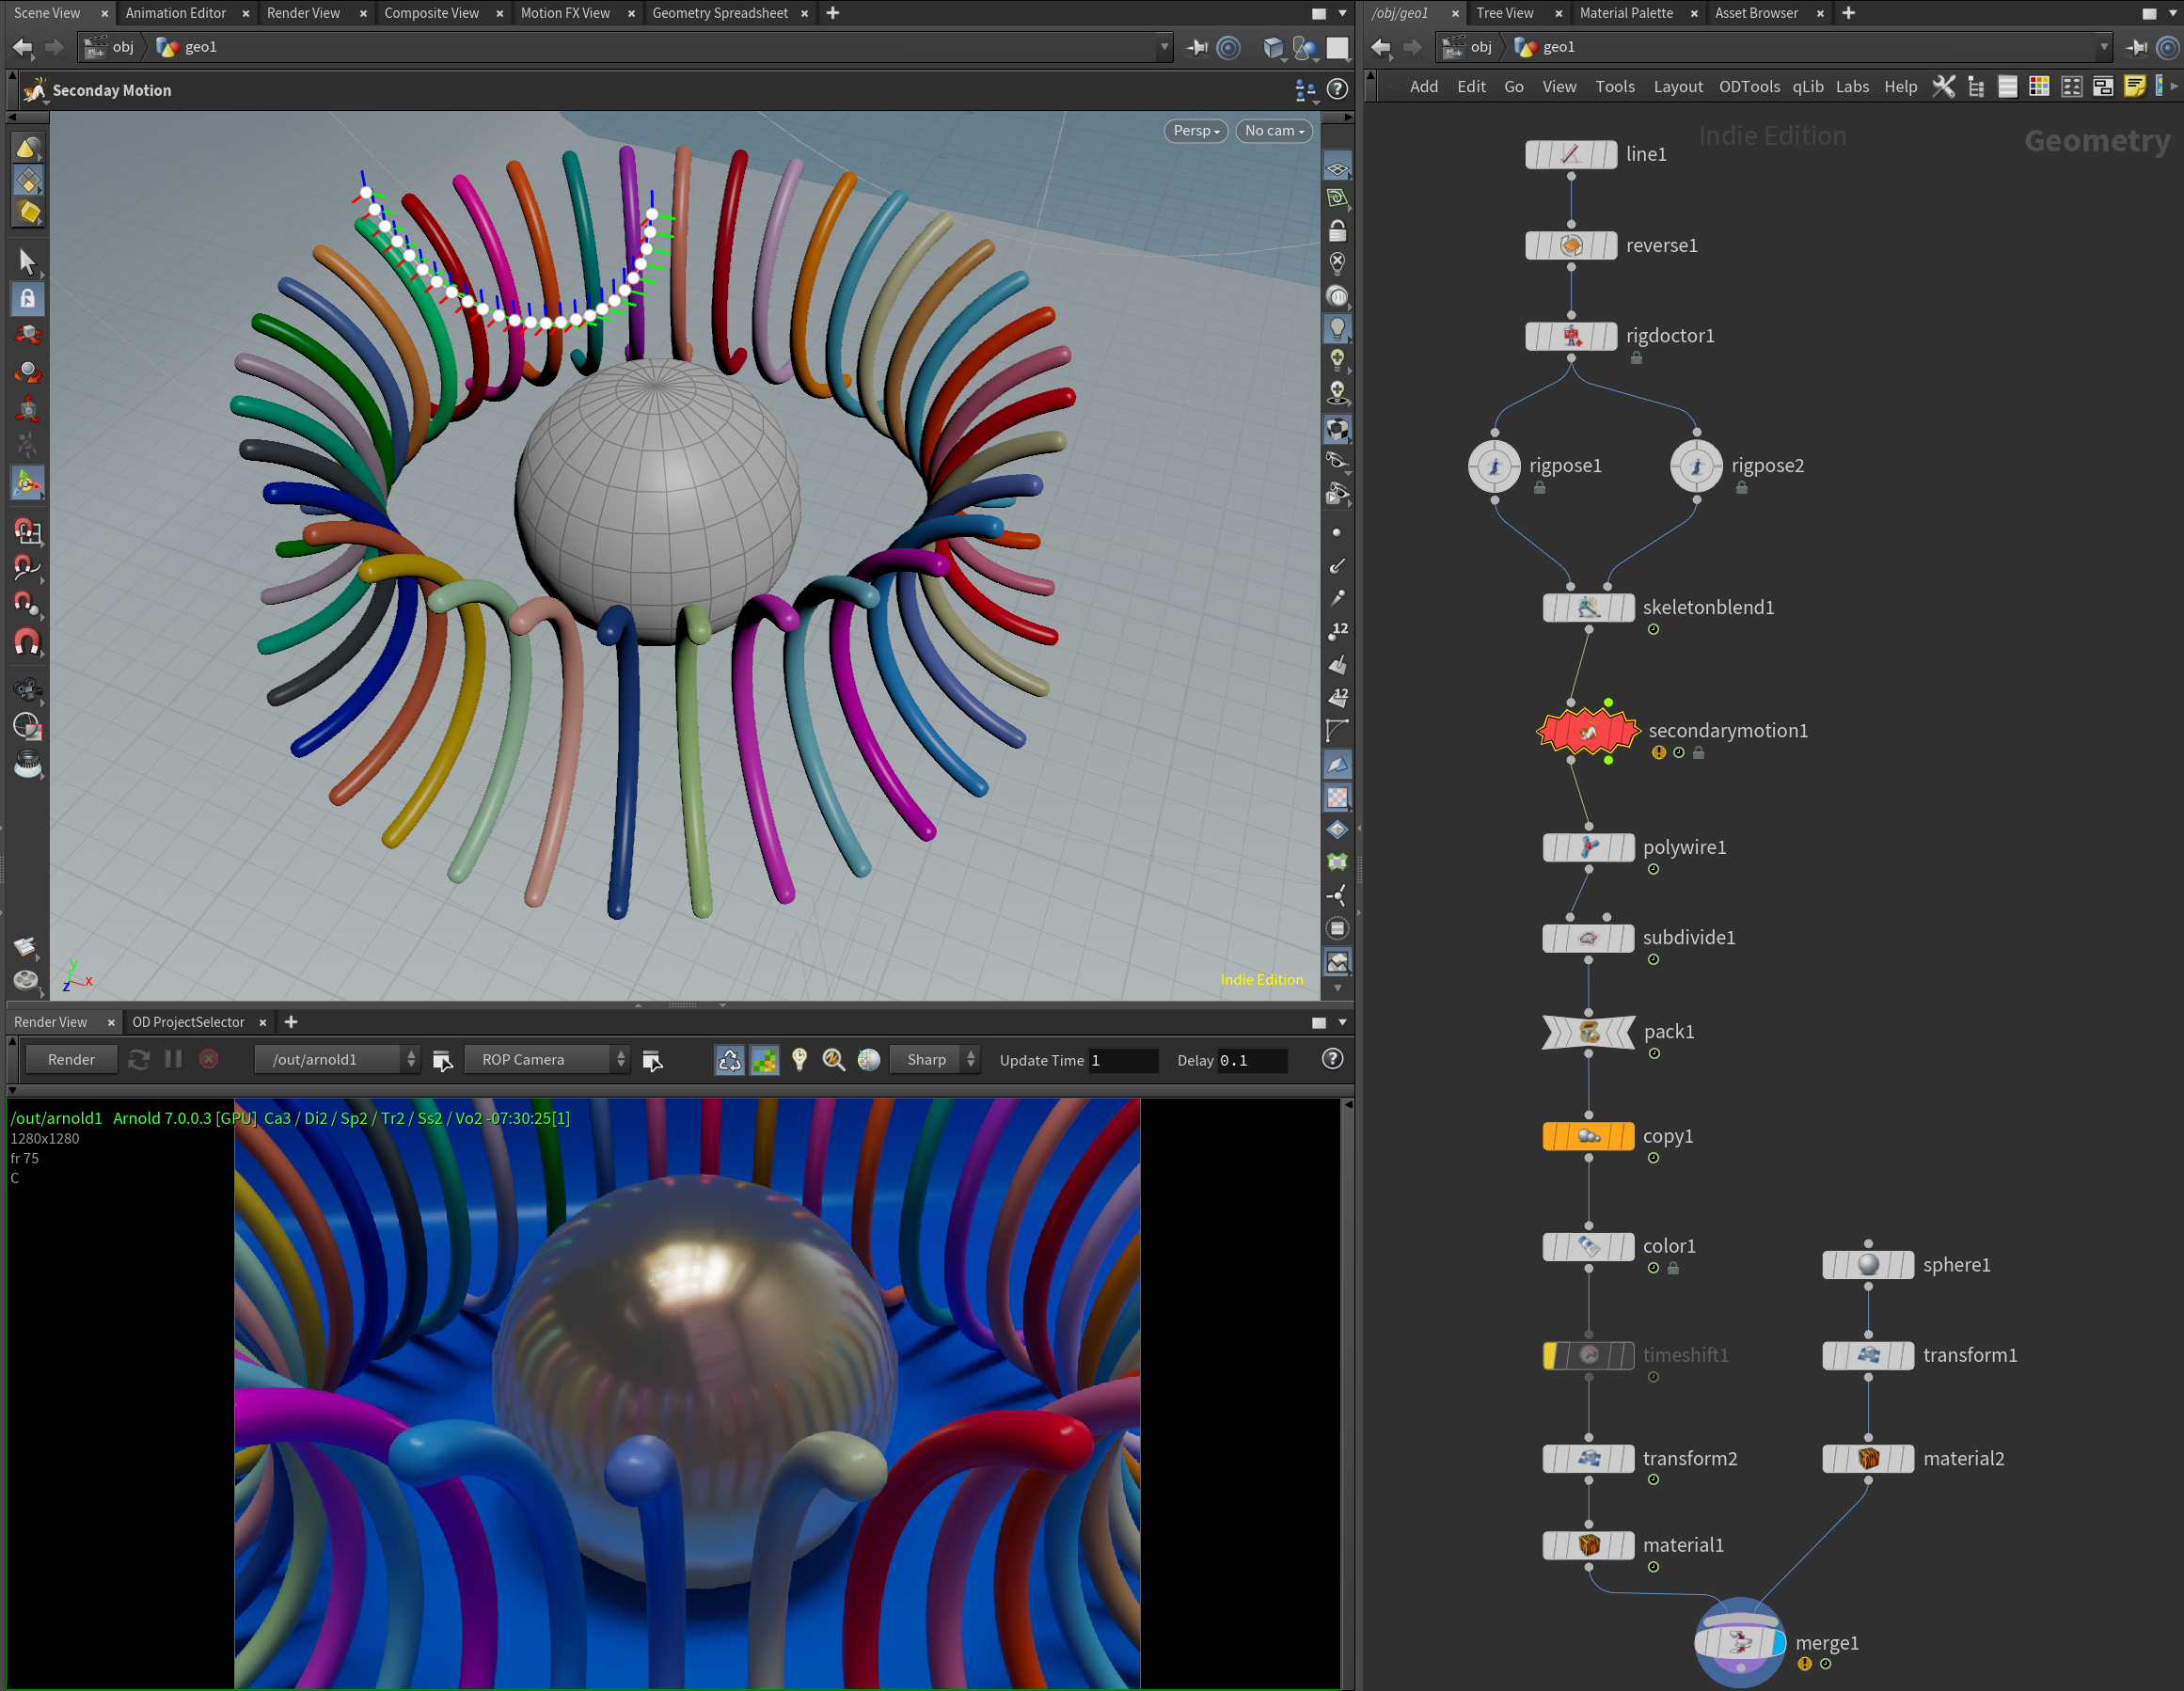Select the sphere1 node icon
The height and width of the screenshot is (1691, 2184).
(x=1867, y=1265)
